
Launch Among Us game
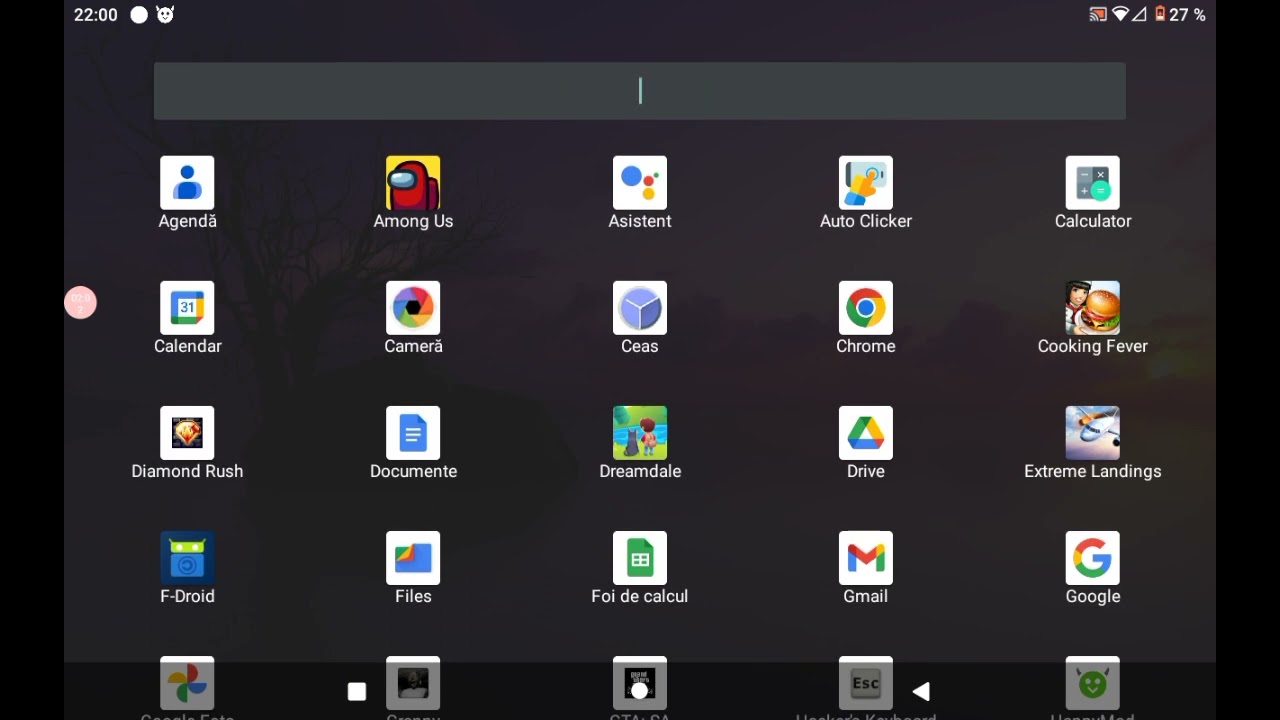click(x=413, y=183)
